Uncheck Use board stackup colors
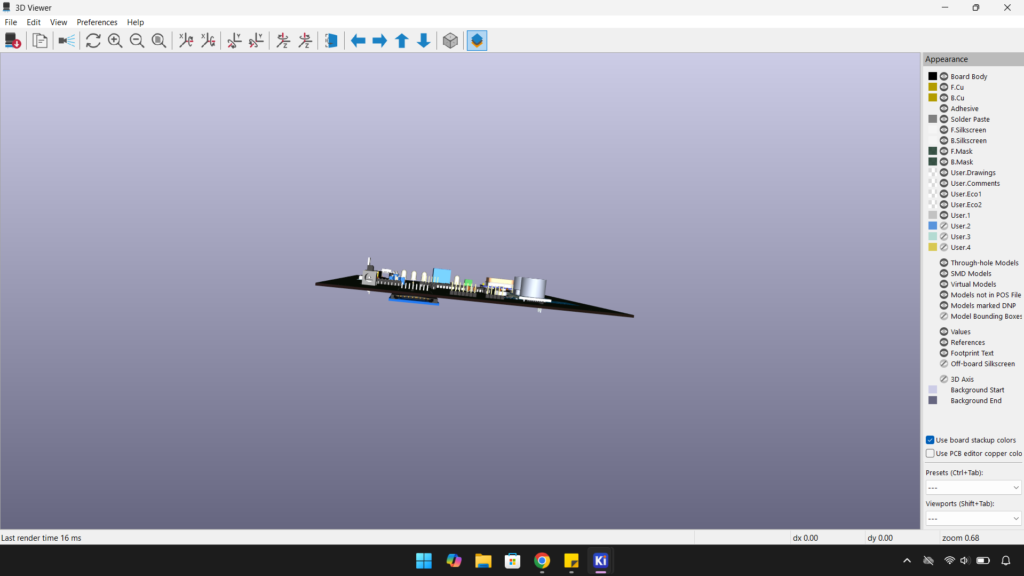The height and width of the screenshot is (576, 1024). 930,440
